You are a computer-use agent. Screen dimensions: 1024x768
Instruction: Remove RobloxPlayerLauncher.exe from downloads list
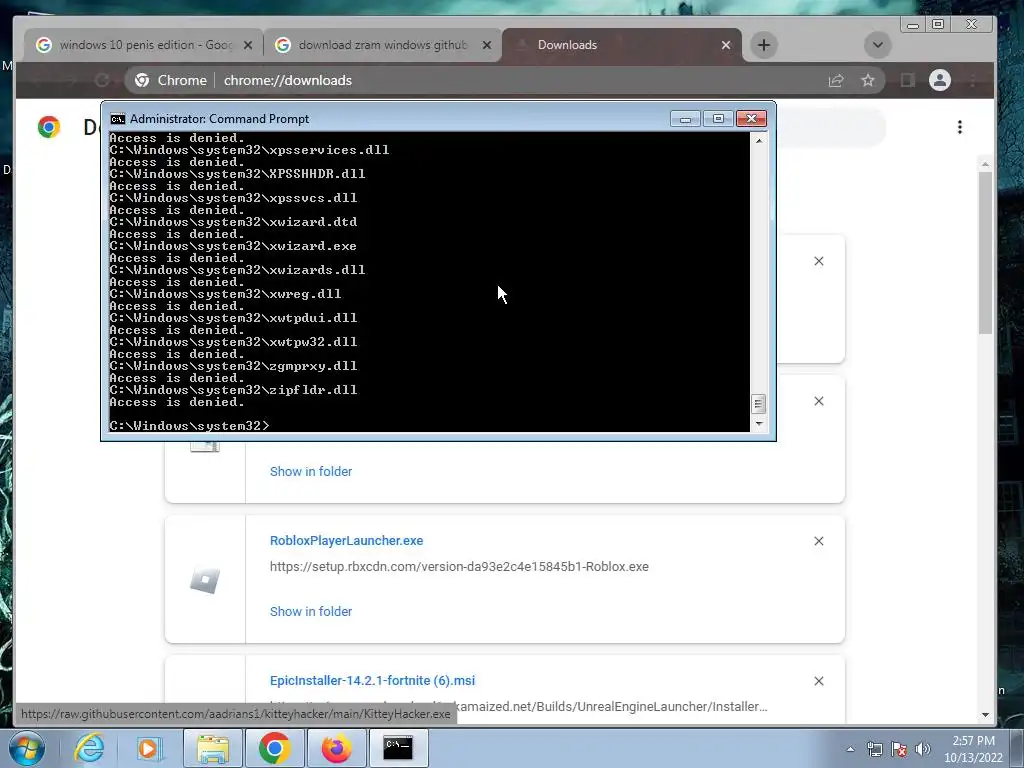point(818,541)
